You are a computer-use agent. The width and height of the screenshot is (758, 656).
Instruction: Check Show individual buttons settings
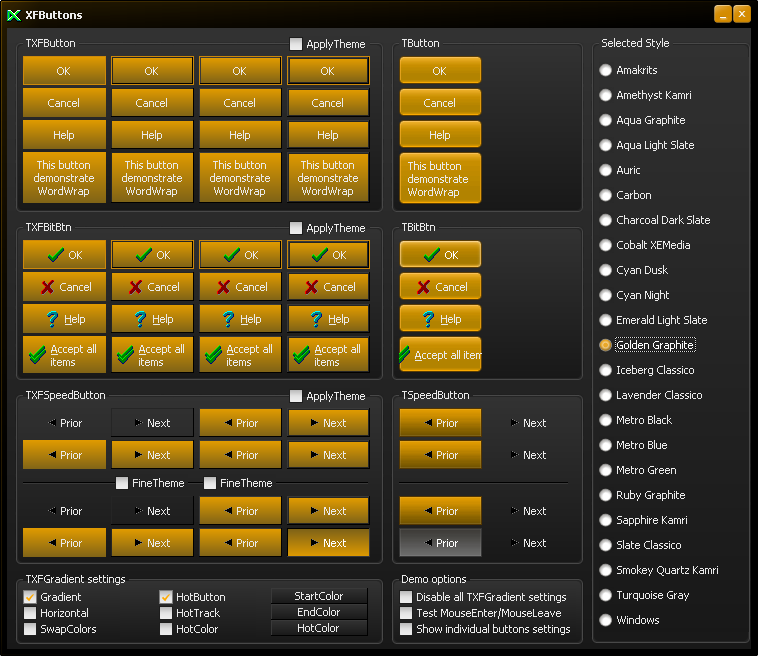coord(406,629)
